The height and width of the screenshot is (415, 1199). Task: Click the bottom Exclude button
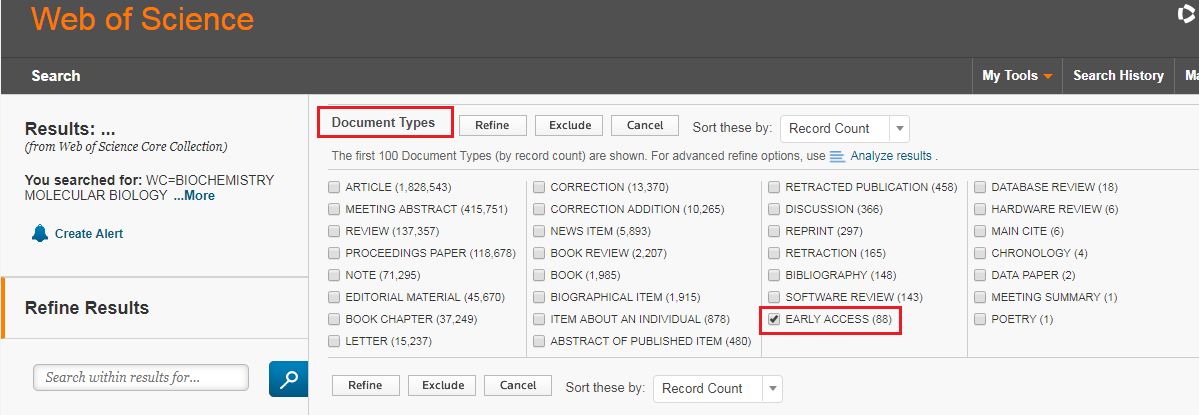(x=443, y=385)
